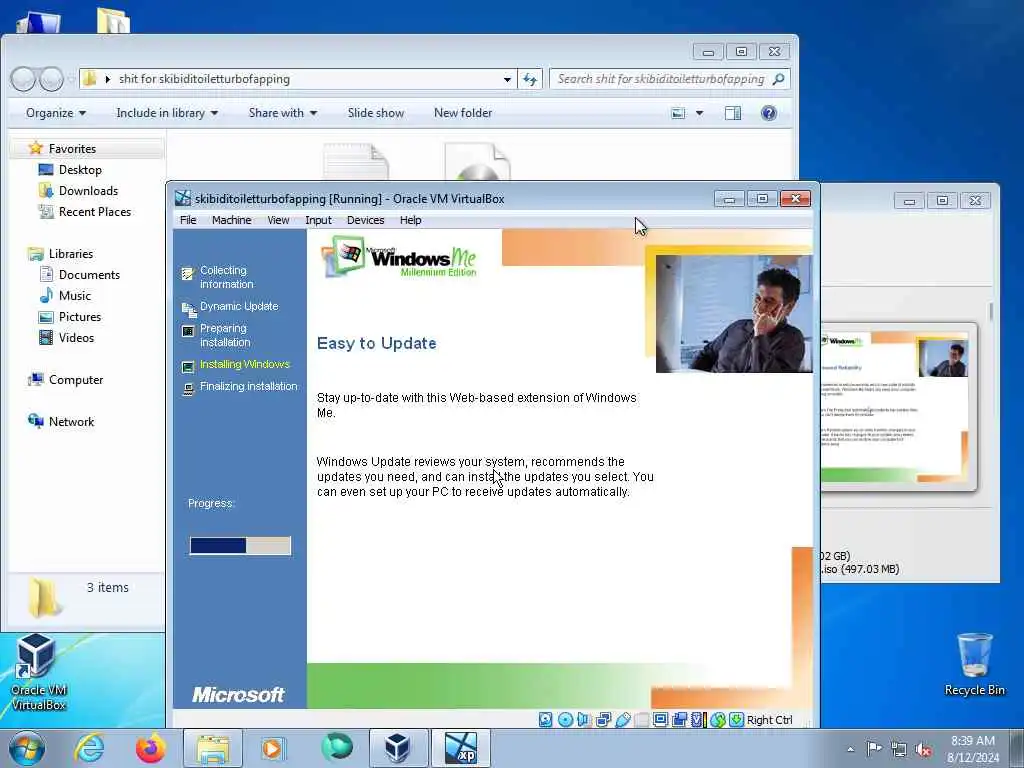Click the optical disk status icon in VirtualBox
1024x768 pixels.
tap(566, 720)
